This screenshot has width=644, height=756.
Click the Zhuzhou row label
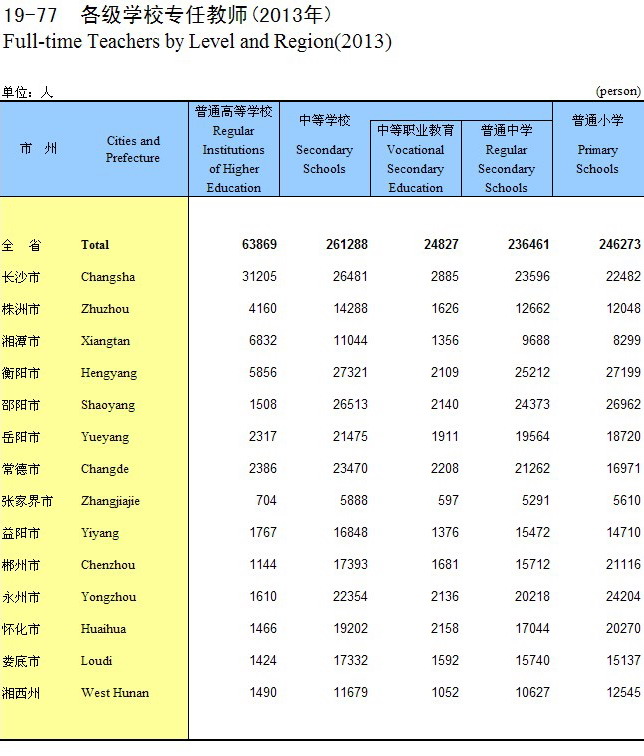click(x=105, y=309)
